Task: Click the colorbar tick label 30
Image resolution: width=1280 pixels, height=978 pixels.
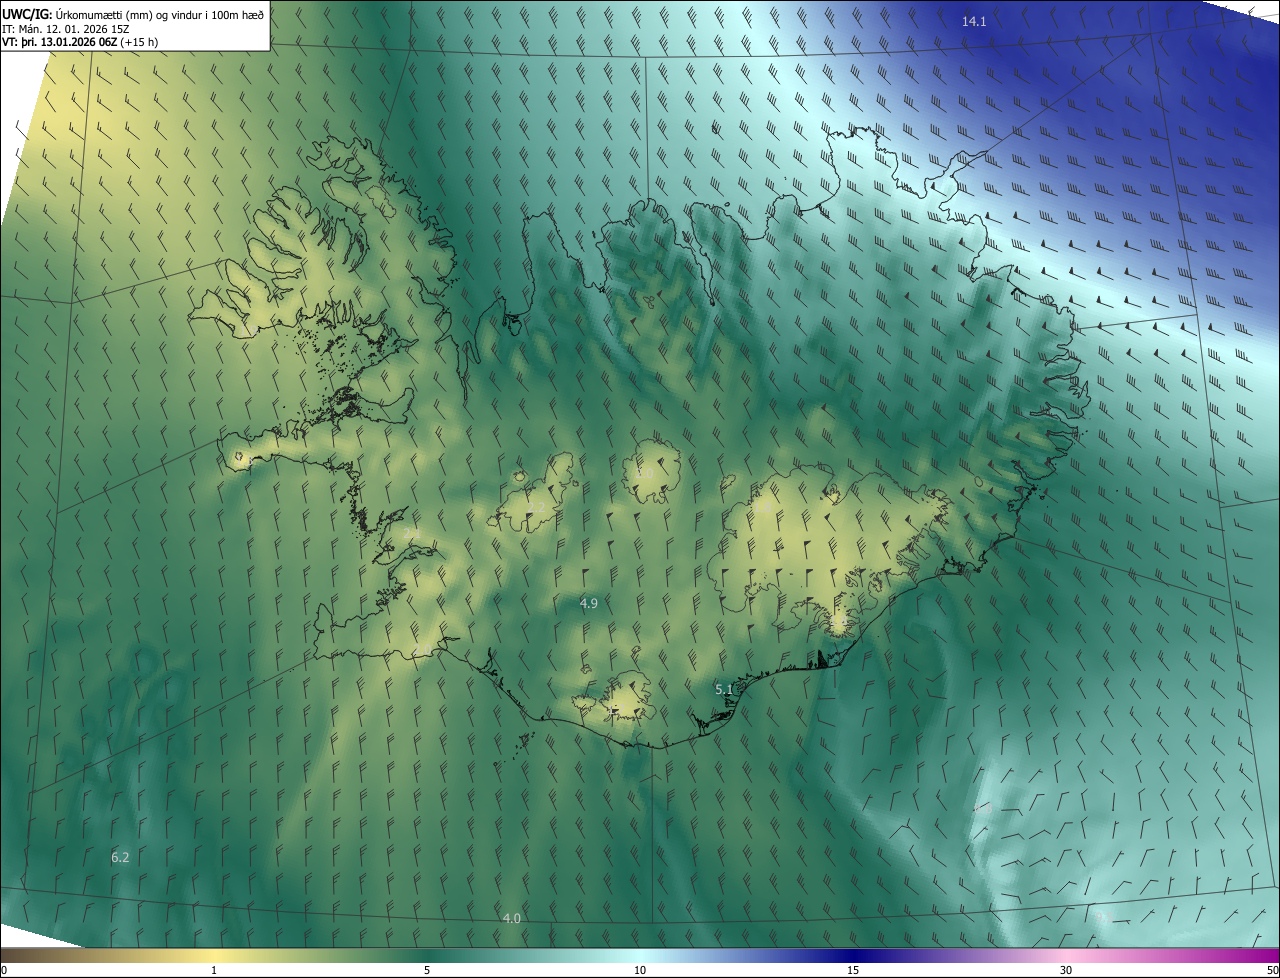Action: tap(1066, 970)
